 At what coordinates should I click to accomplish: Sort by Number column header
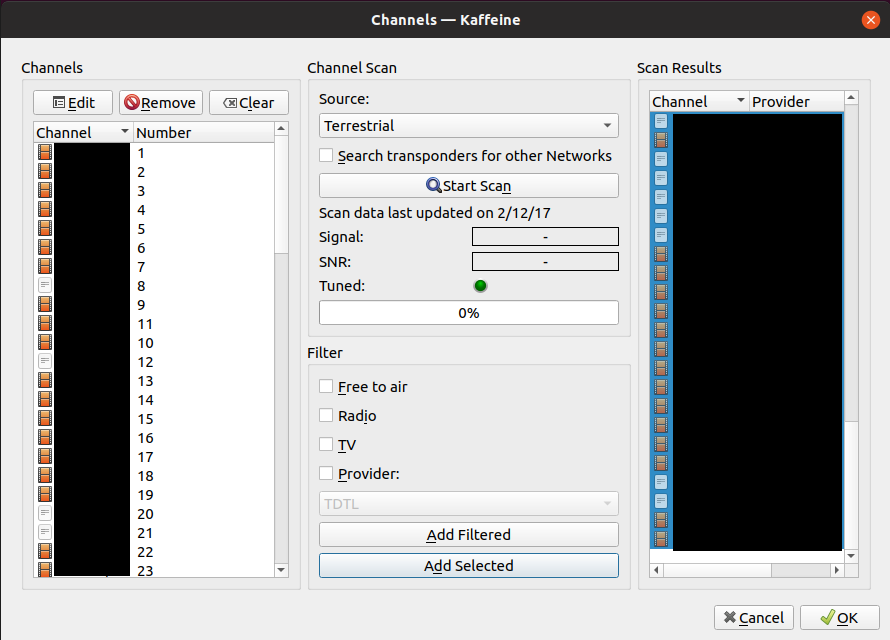click(x=204, y=132)
